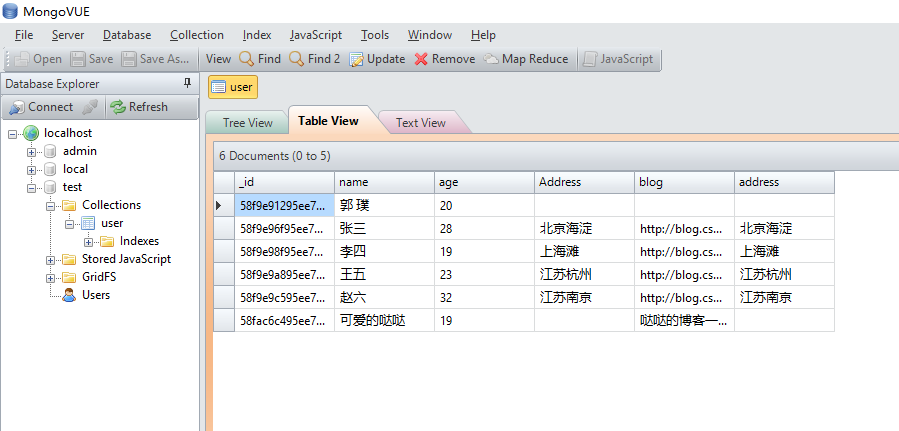Click the yellow user document tab

coord(233,87)
